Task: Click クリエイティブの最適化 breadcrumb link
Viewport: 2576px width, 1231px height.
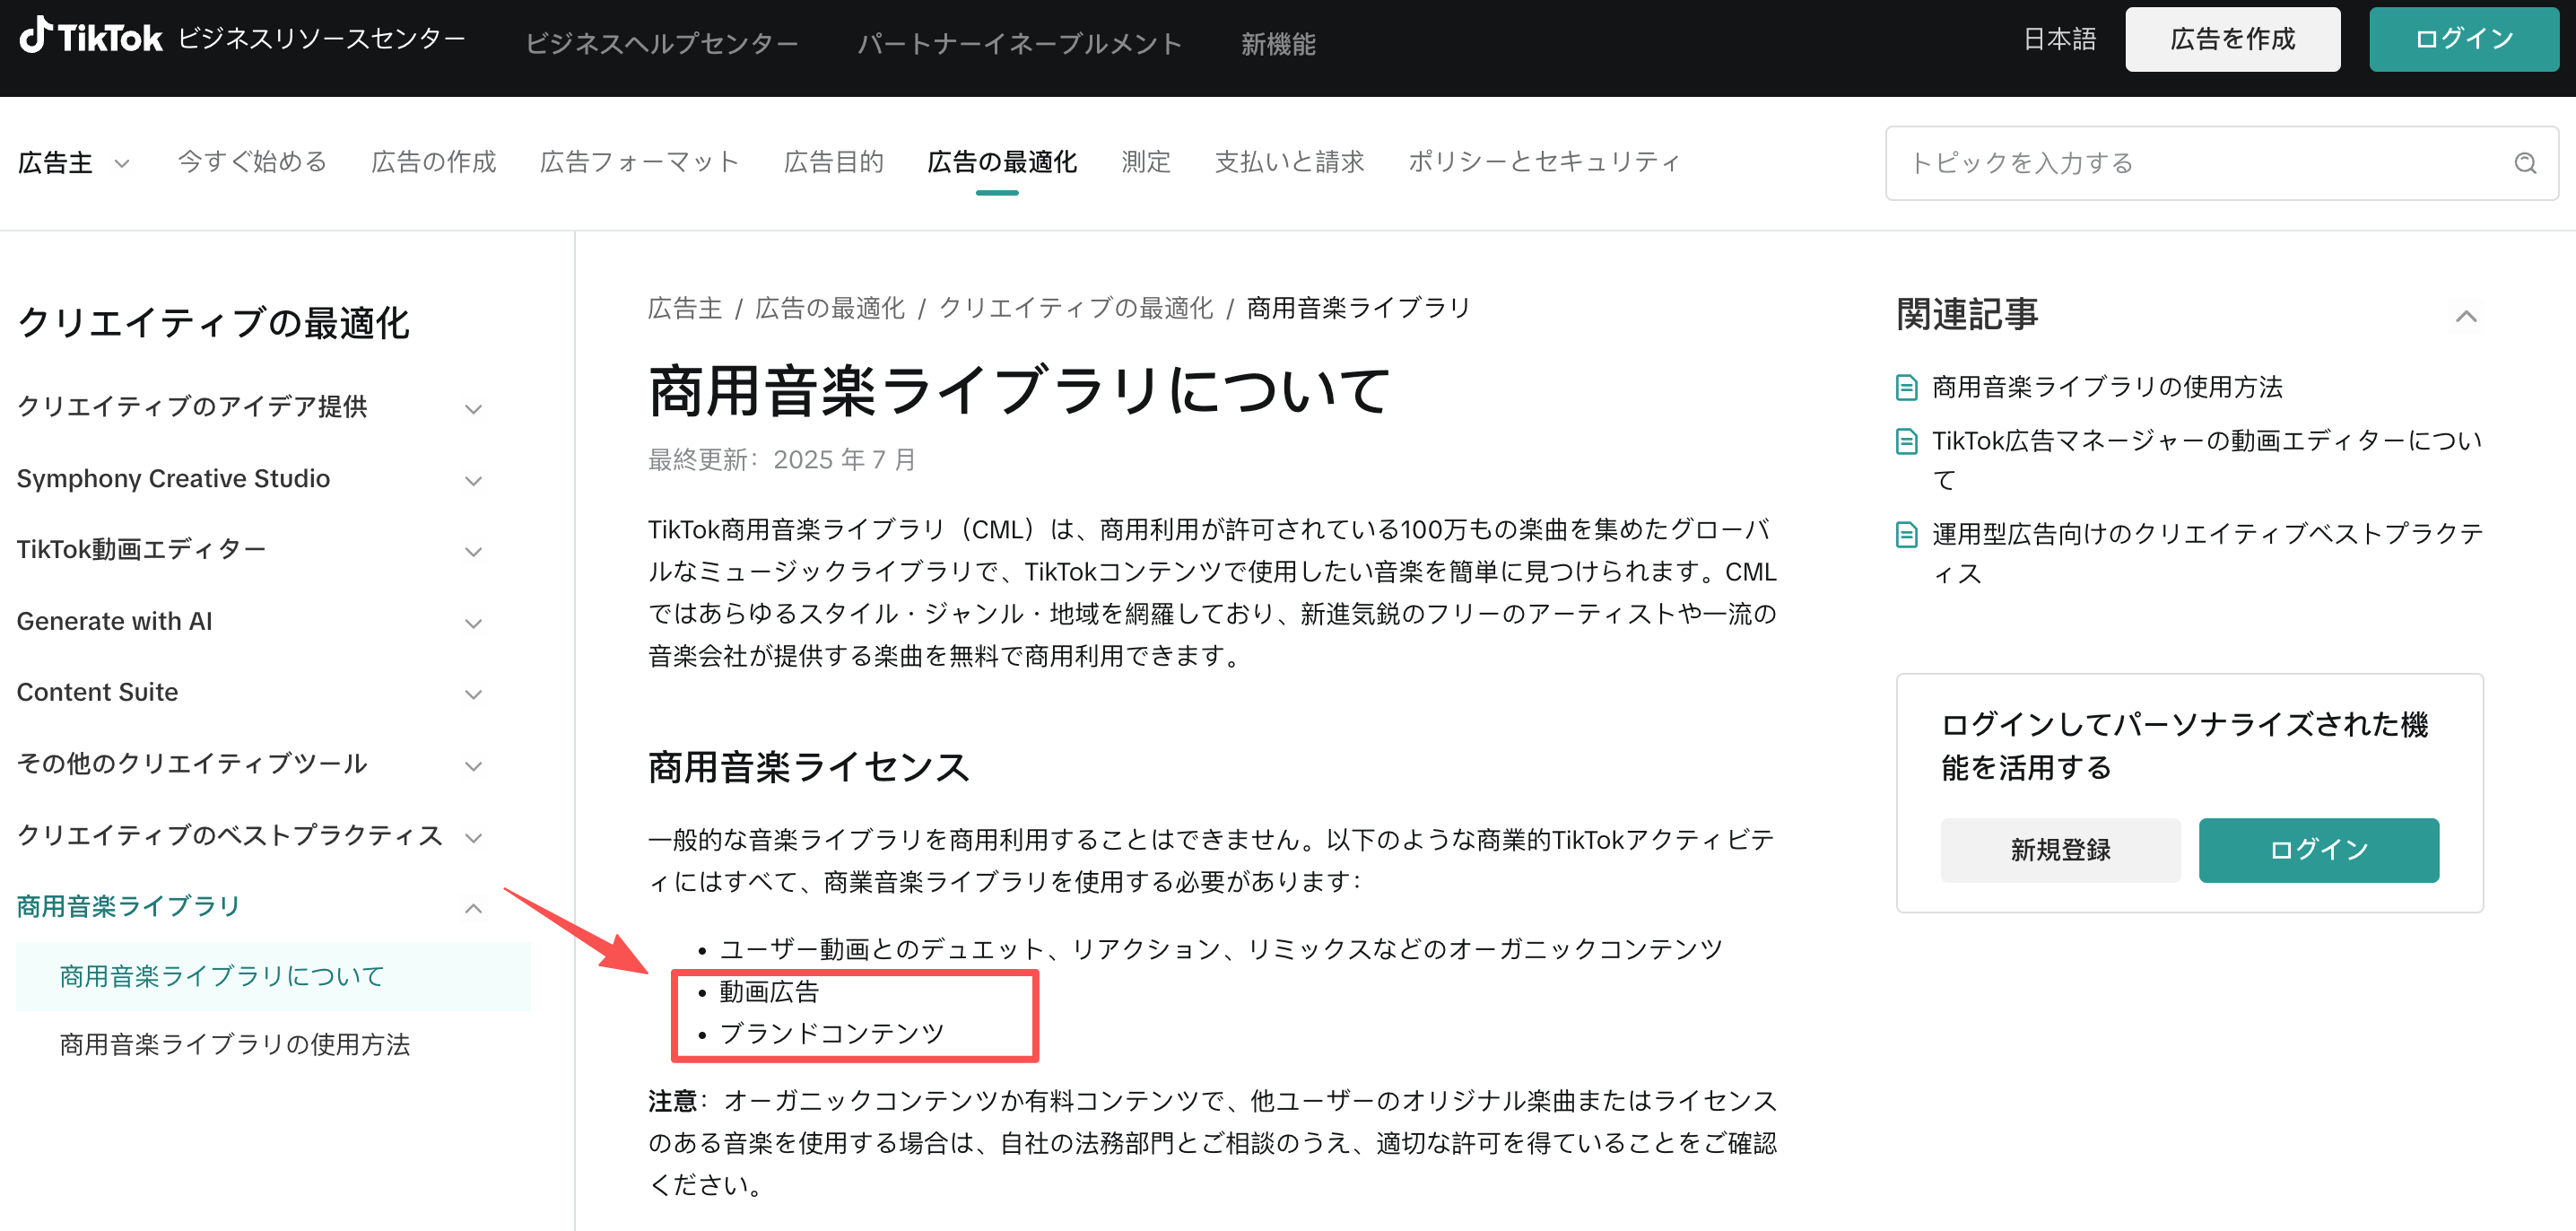Action: (1075, 308)
